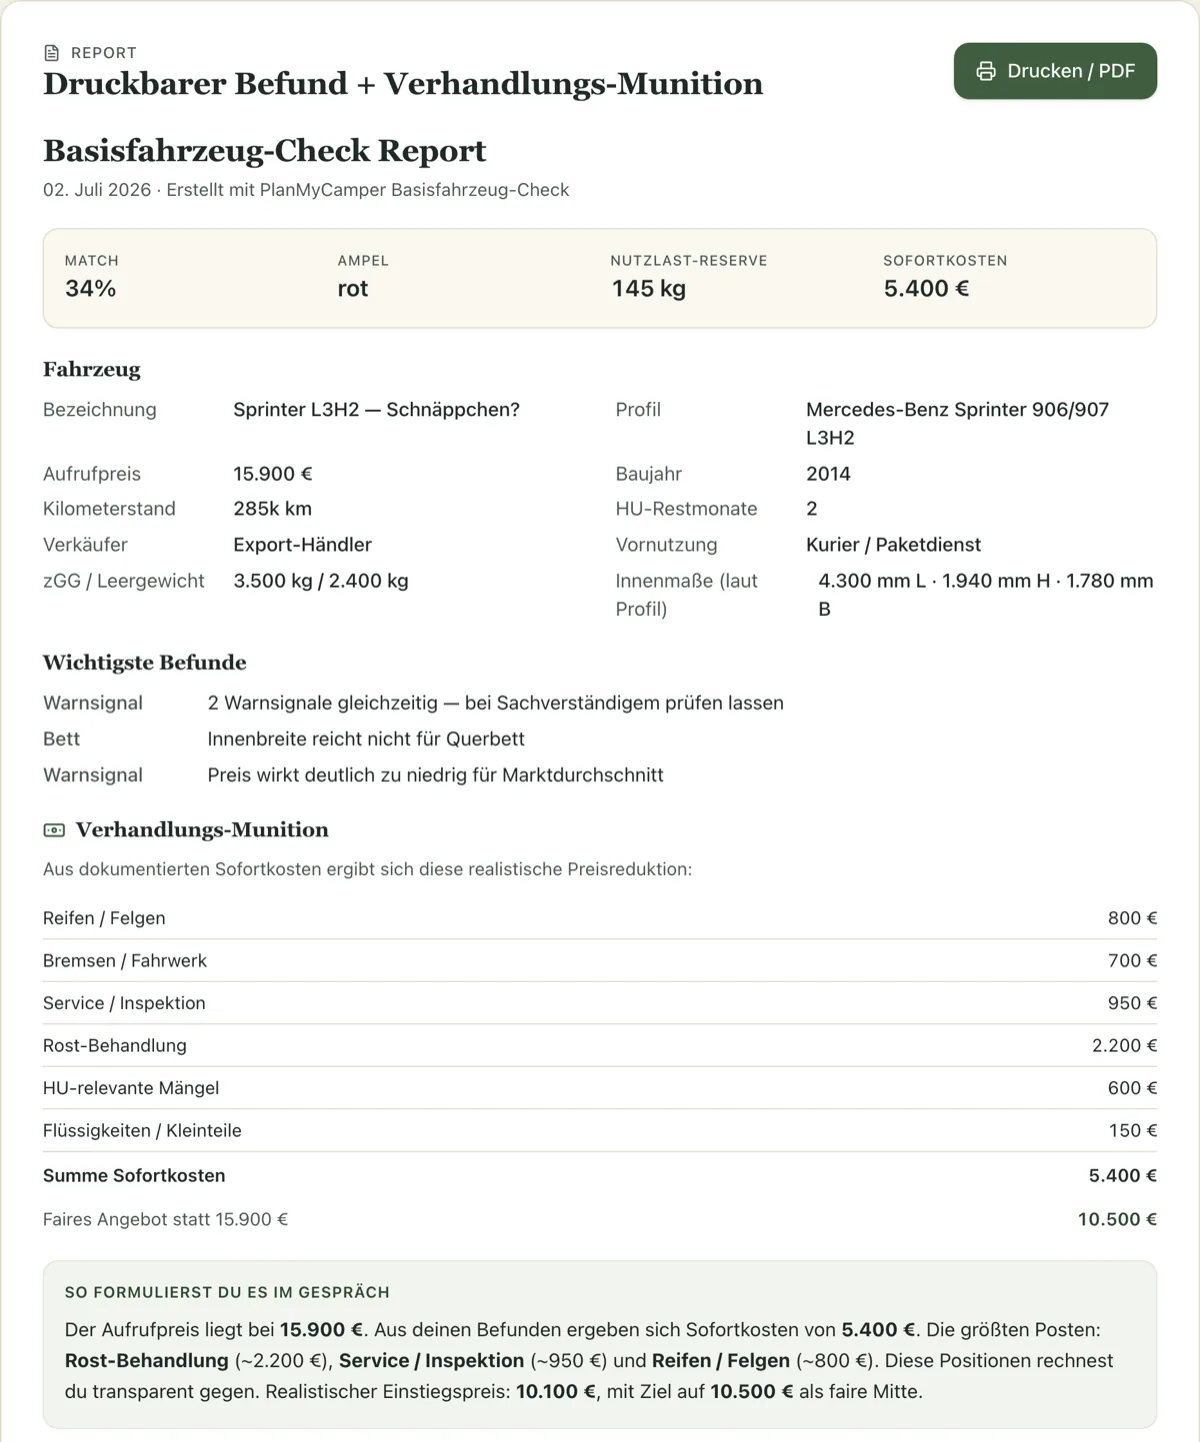Click the document icon beside REPORT label

pos(52,53)
